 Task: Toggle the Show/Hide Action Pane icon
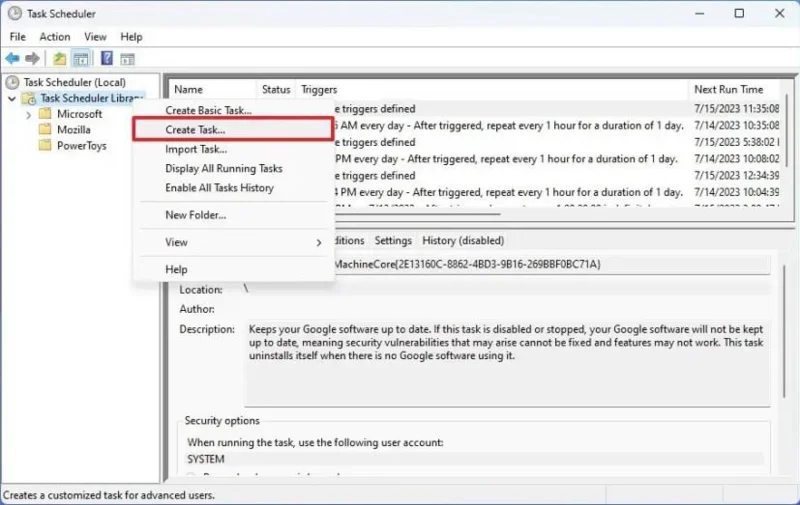click(x=128, y=59)
